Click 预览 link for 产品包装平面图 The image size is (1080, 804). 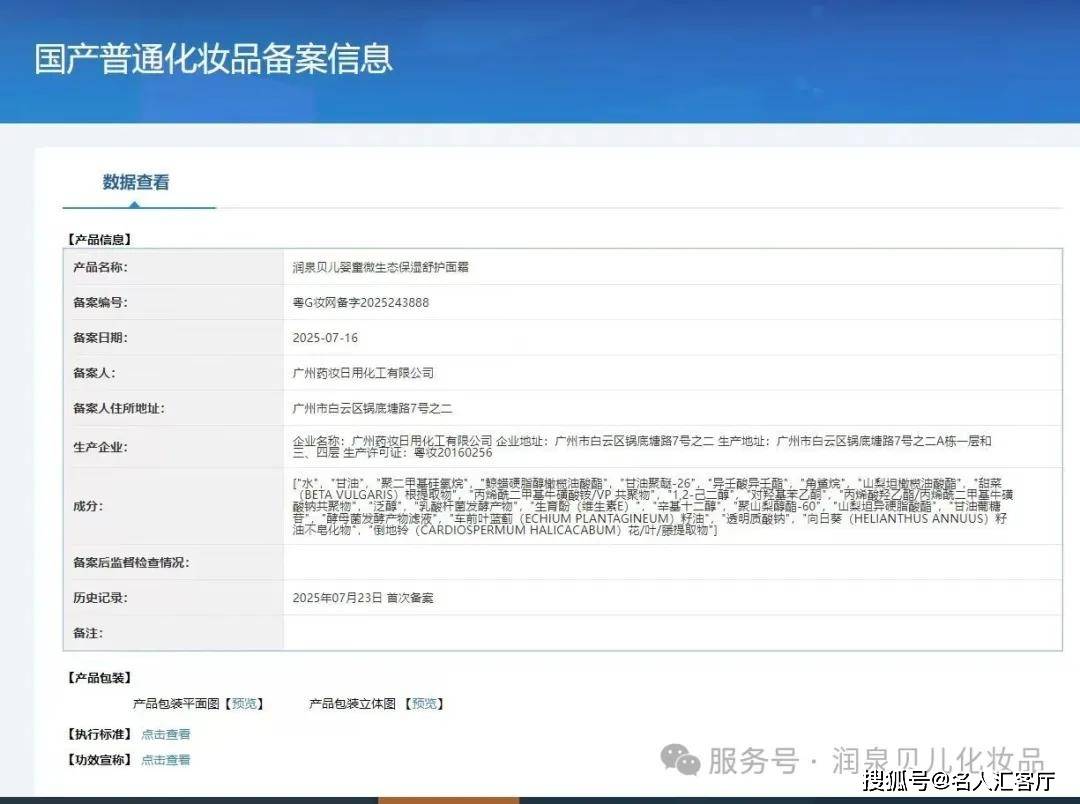[x=245, y=704]
